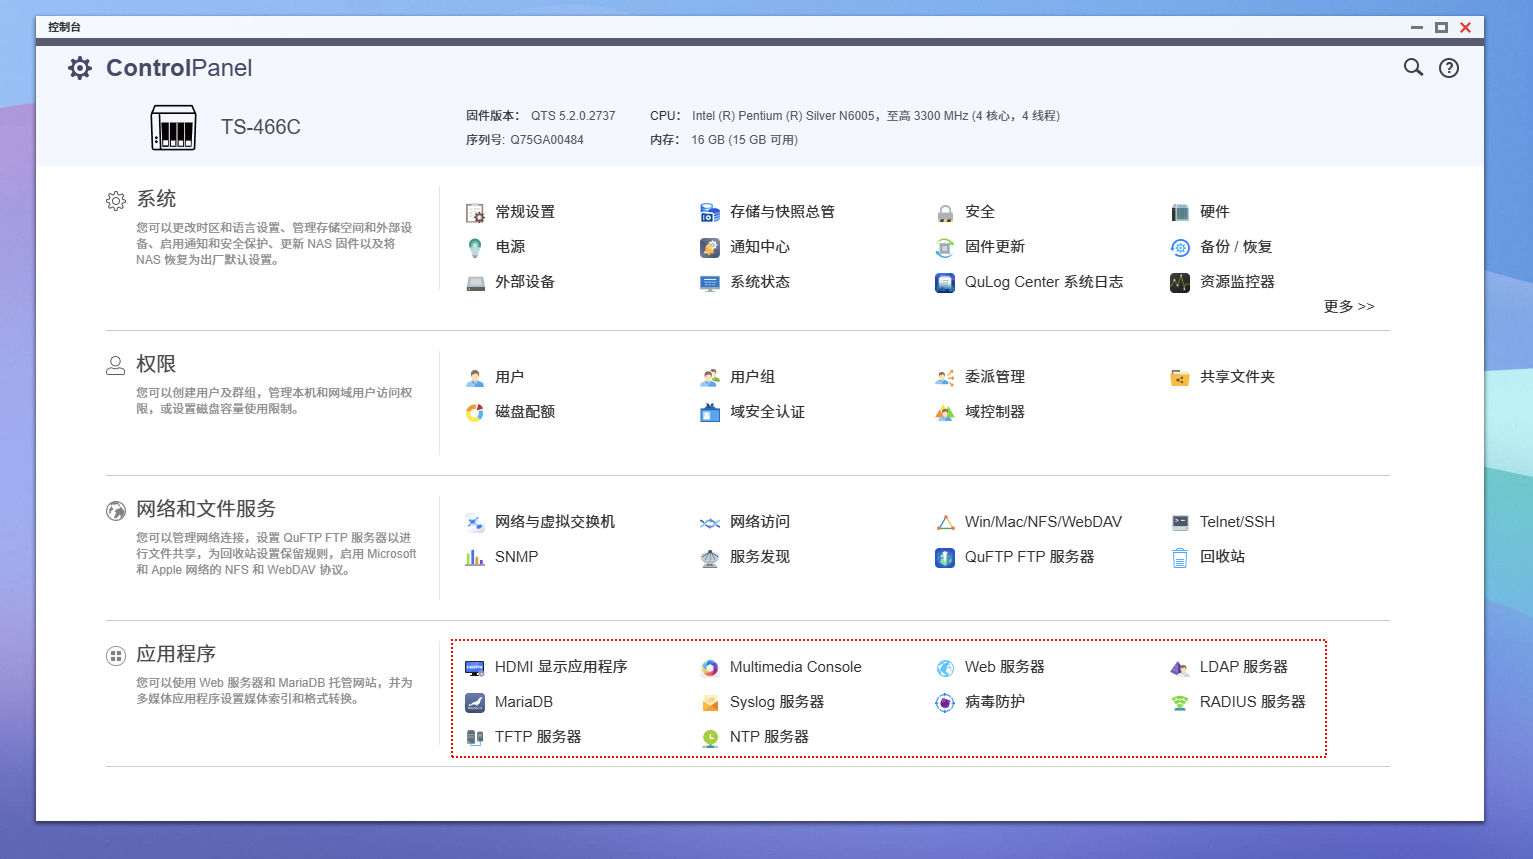This screenshot has width=1533, height=859.
Task: Click the RADIUS 服务器 icon
Action: [1180, 702]
